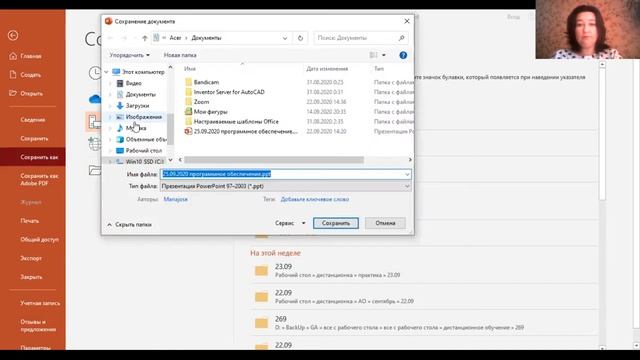
Task: Sort by the Имя column header
Action: tap(190, 69)
